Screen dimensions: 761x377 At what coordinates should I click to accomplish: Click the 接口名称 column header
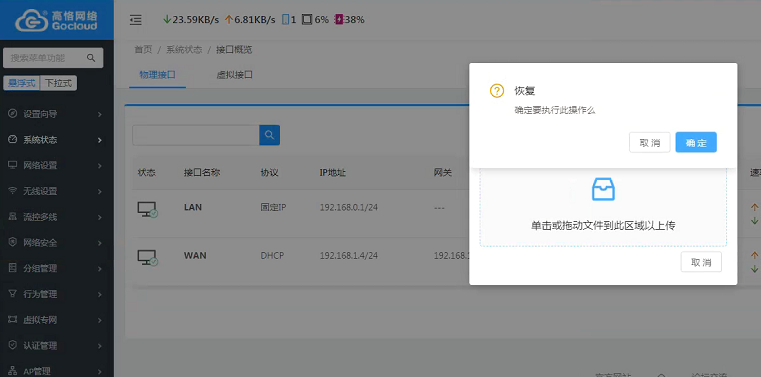coord(202,173)
